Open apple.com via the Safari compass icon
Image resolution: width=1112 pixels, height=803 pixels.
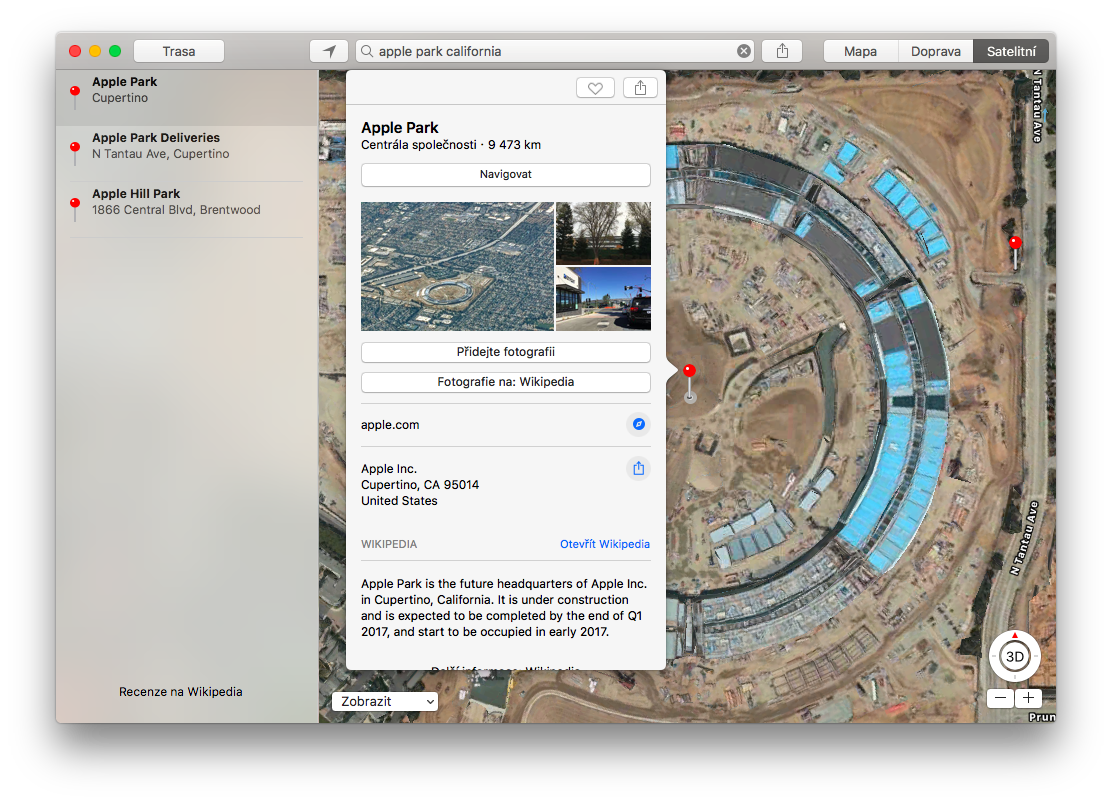tap(639, 424)
